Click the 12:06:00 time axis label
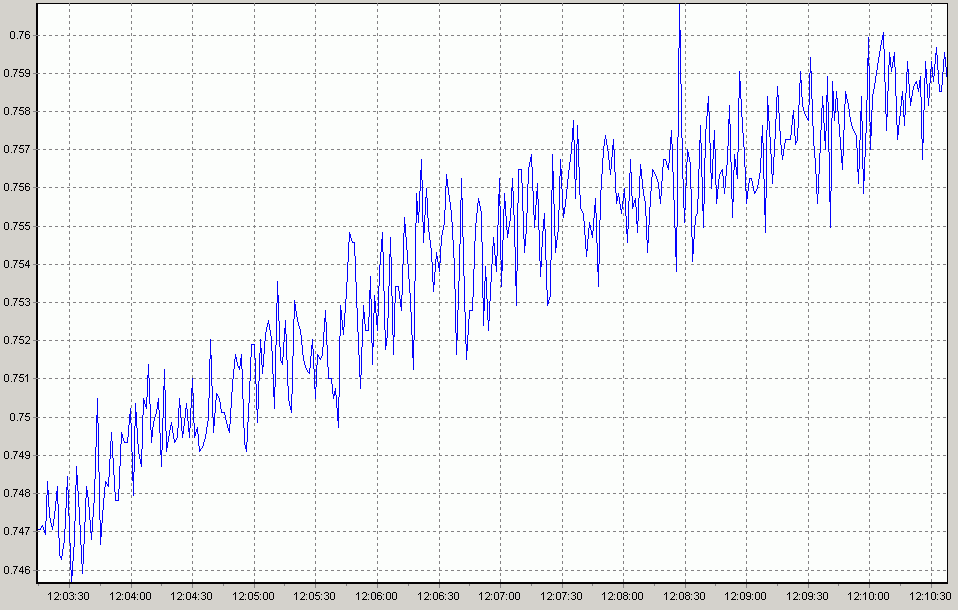 pos(377,596)
